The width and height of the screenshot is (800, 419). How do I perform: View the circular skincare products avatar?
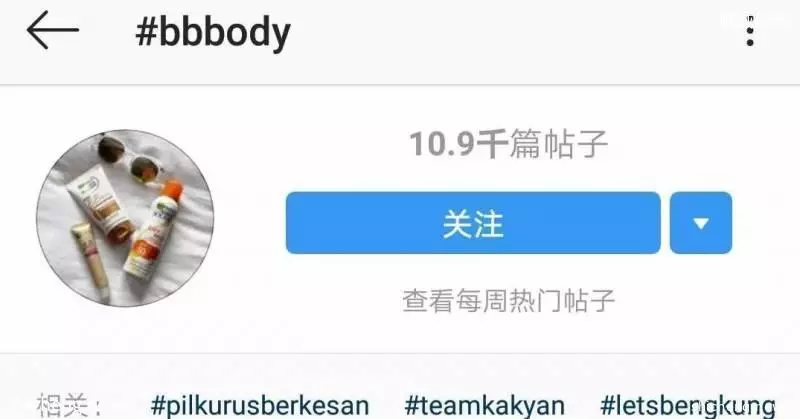[x=125, y=218]
